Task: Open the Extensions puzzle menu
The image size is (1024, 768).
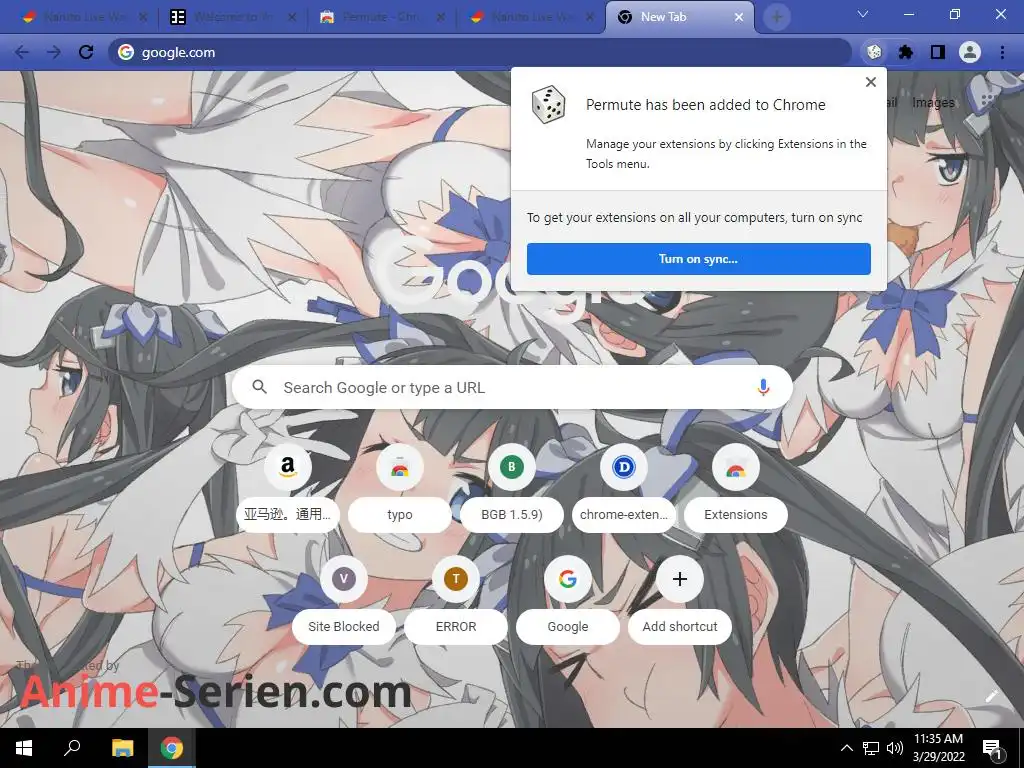Action: [x=906, y=52]
